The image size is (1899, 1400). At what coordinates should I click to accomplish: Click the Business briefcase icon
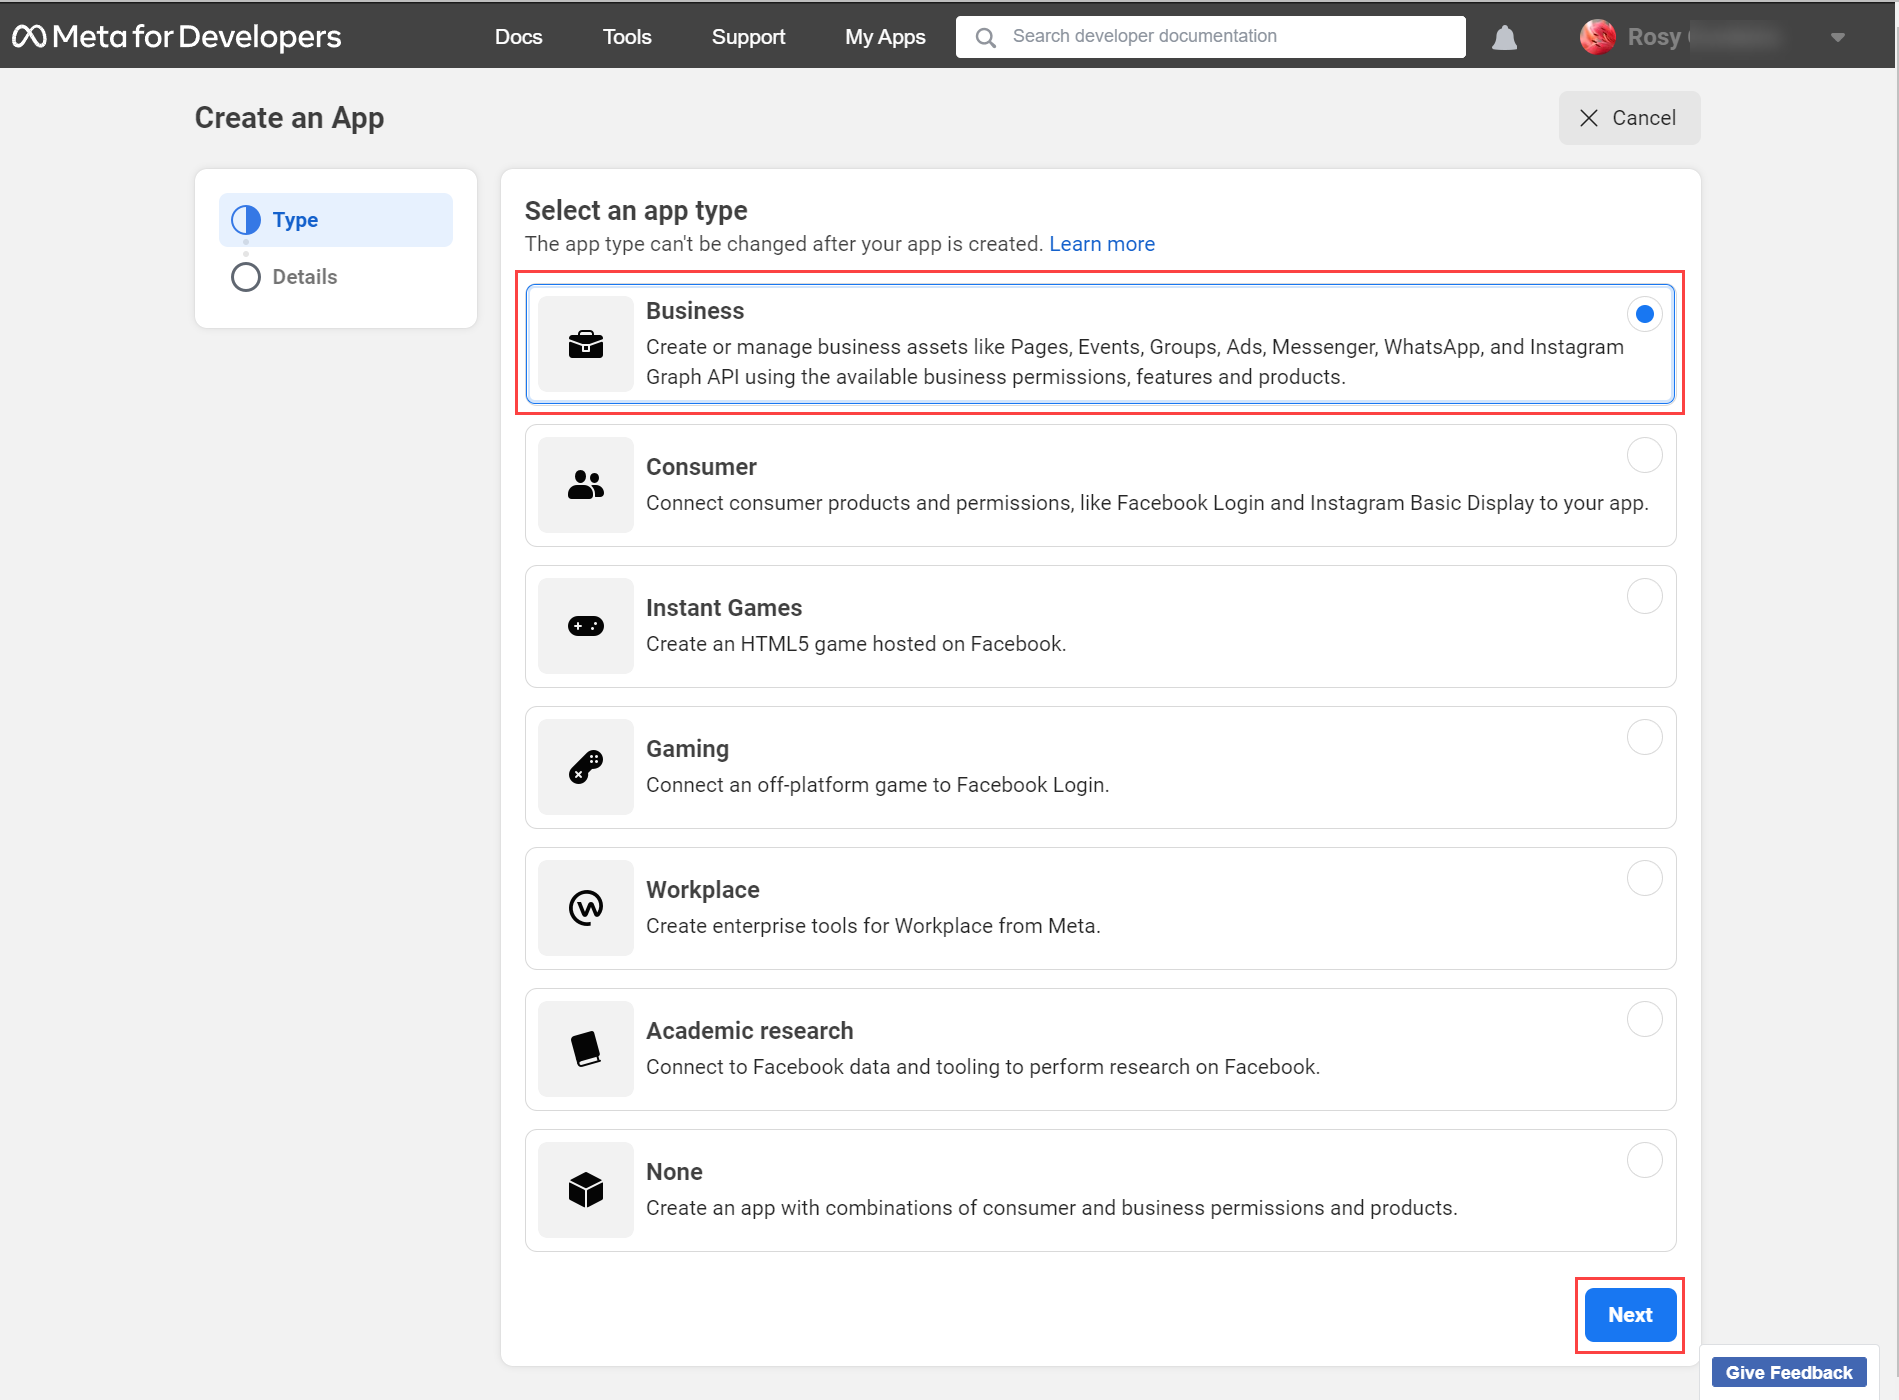pyautogui.click(x=585, y=344)
